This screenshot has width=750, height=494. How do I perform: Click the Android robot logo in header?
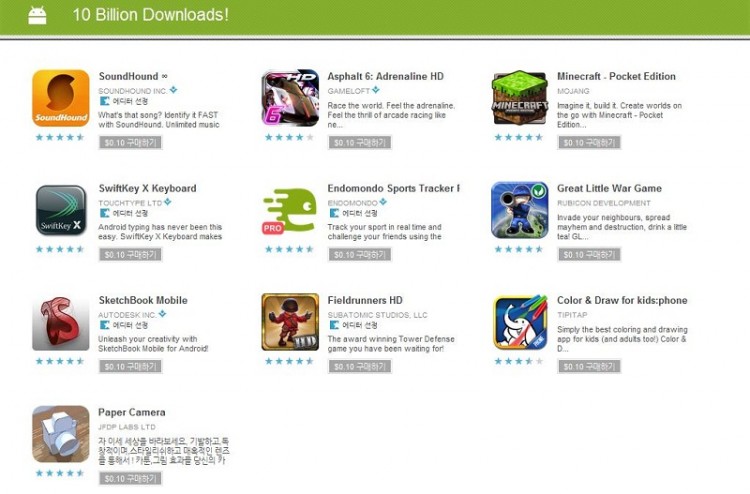[x=37, y=15]
